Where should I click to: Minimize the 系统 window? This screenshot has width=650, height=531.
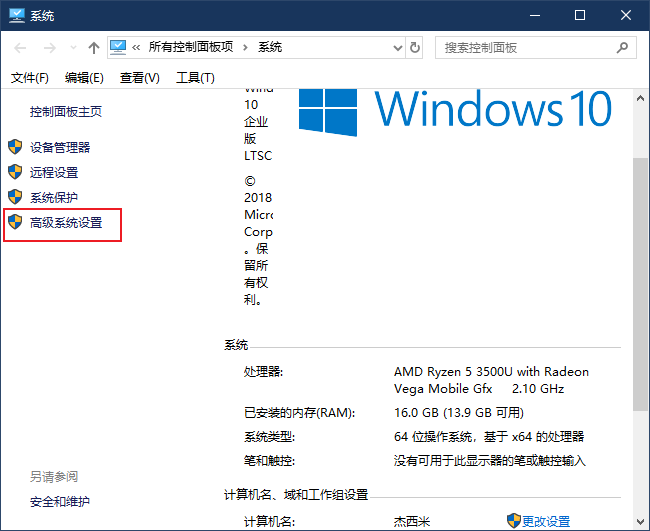pos(535,16)
